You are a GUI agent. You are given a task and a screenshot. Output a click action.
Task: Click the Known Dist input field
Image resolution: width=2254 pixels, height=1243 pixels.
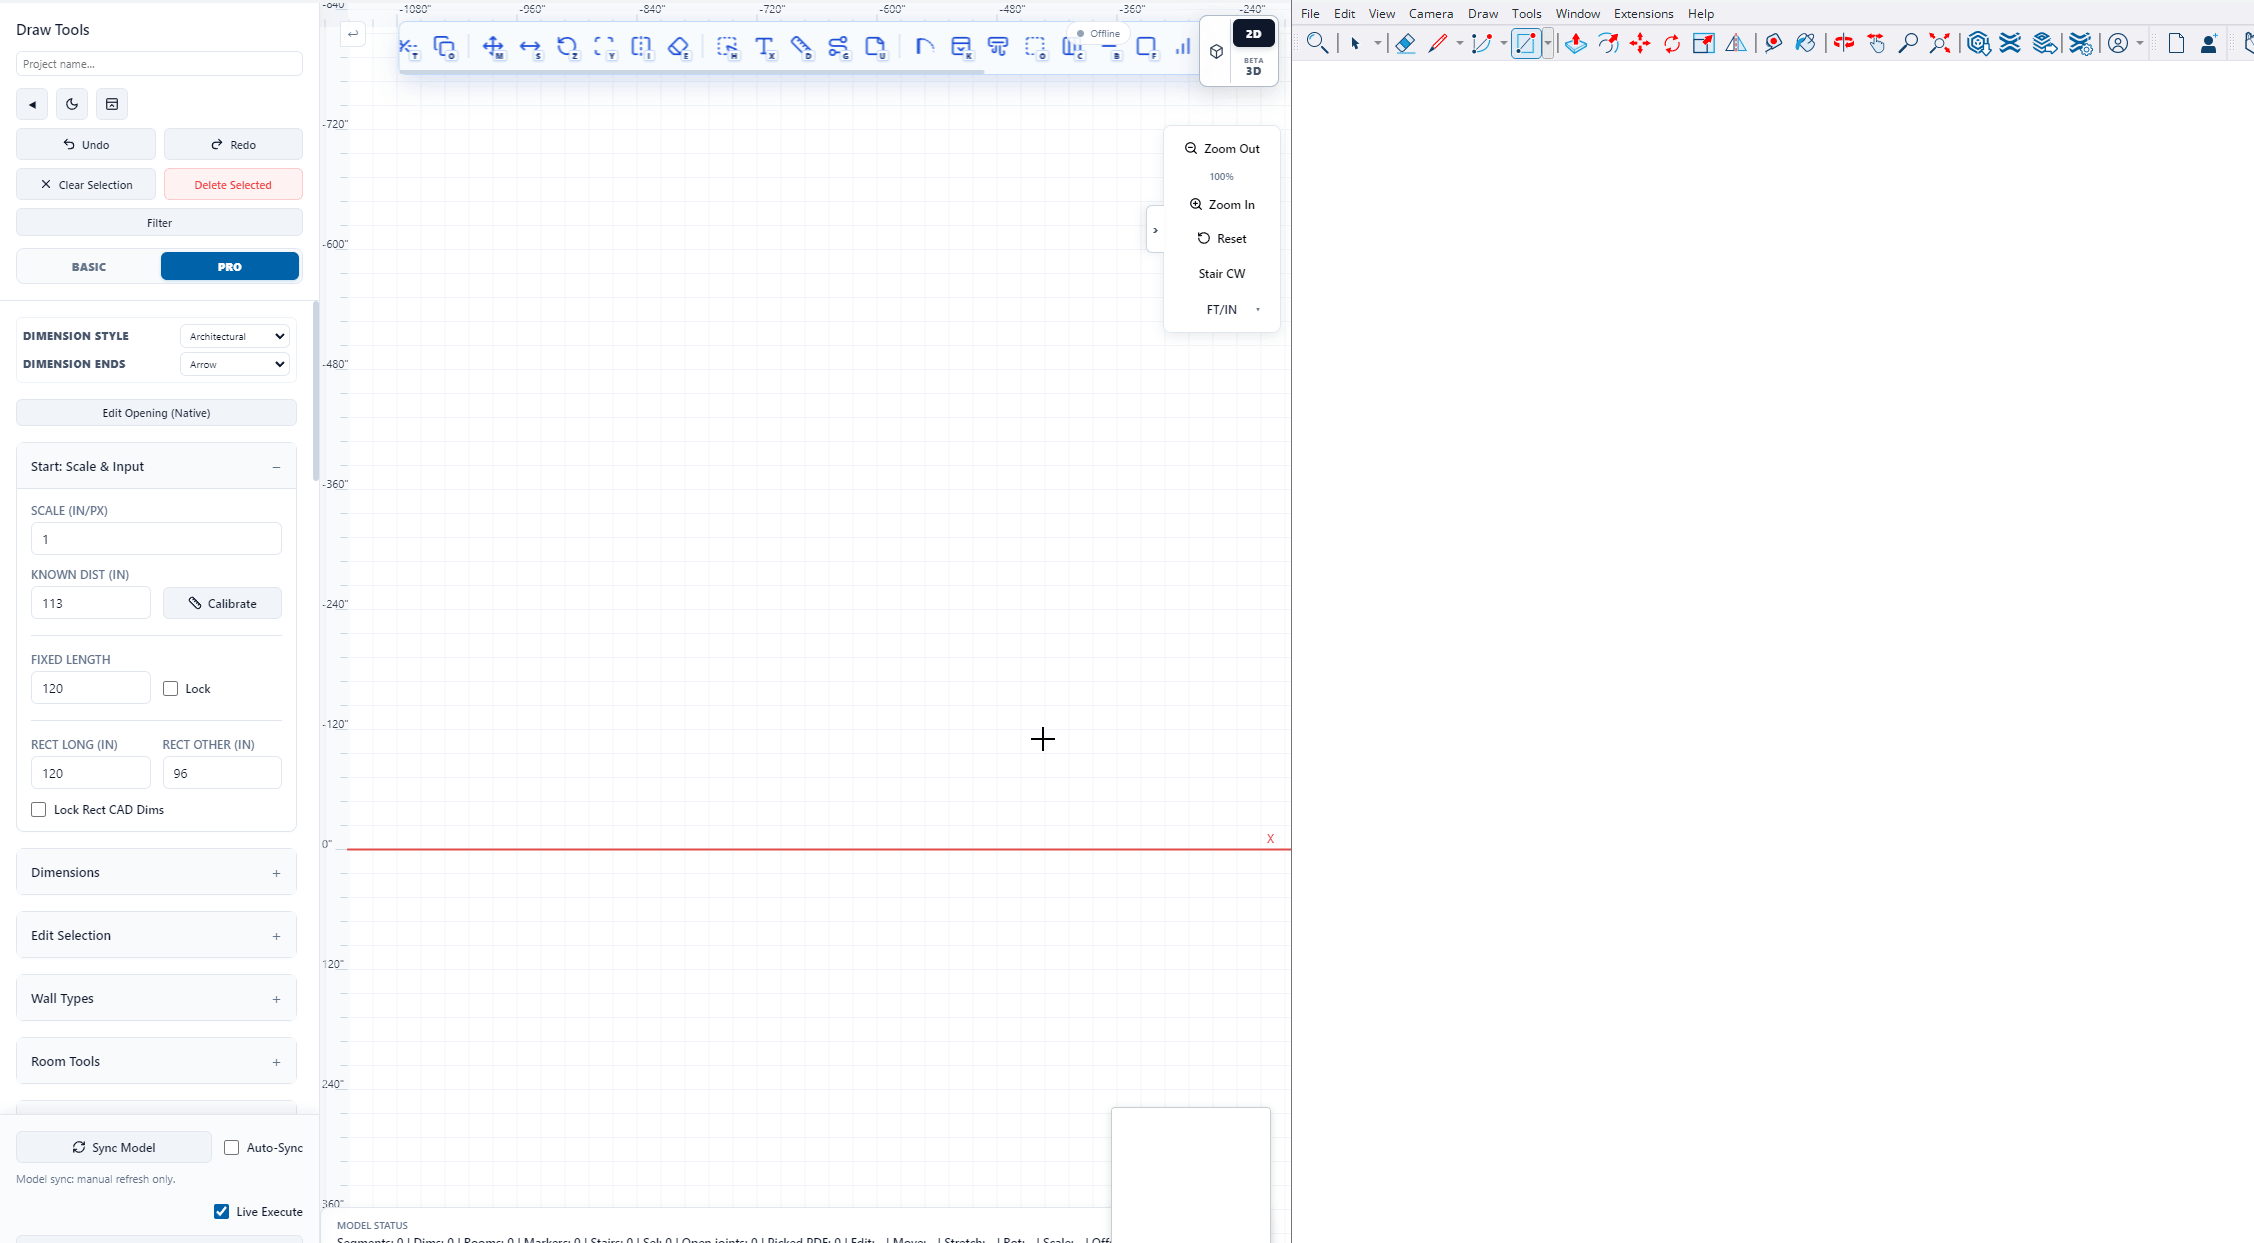pyautogui.click(x=91, y=603)
